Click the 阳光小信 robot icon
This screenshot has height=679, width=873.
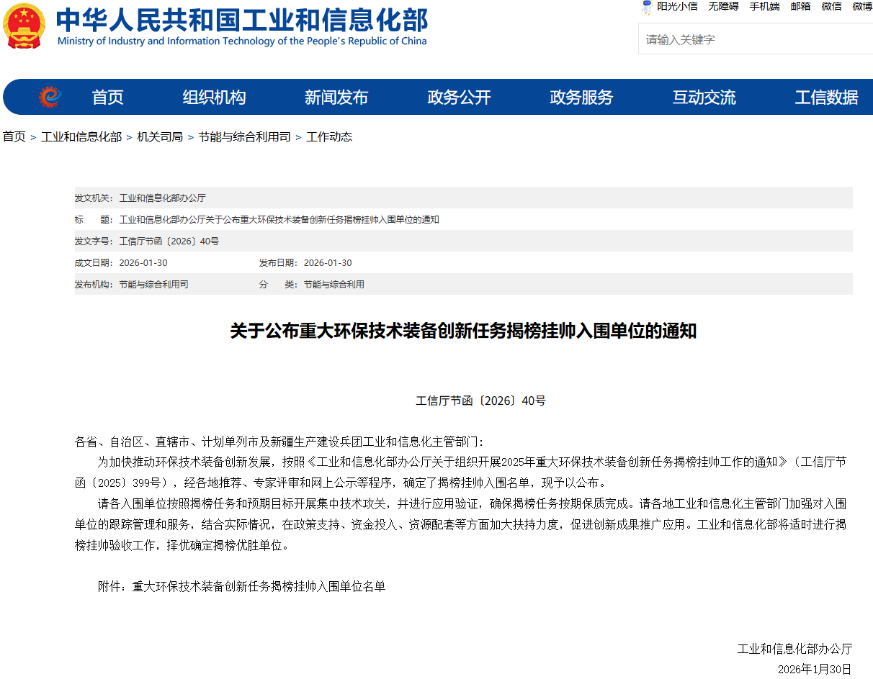pos(648,6)
